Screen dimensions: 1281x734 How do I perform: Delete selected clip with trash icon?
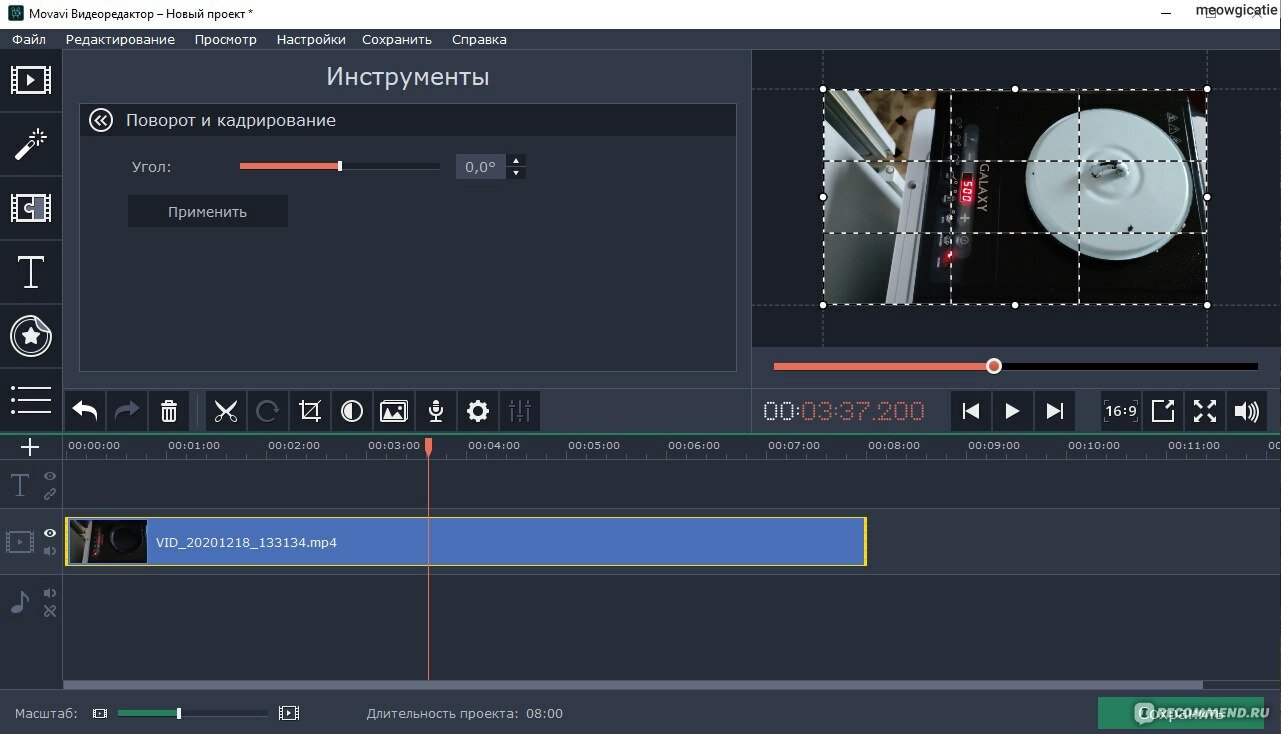tap(169, 411)
